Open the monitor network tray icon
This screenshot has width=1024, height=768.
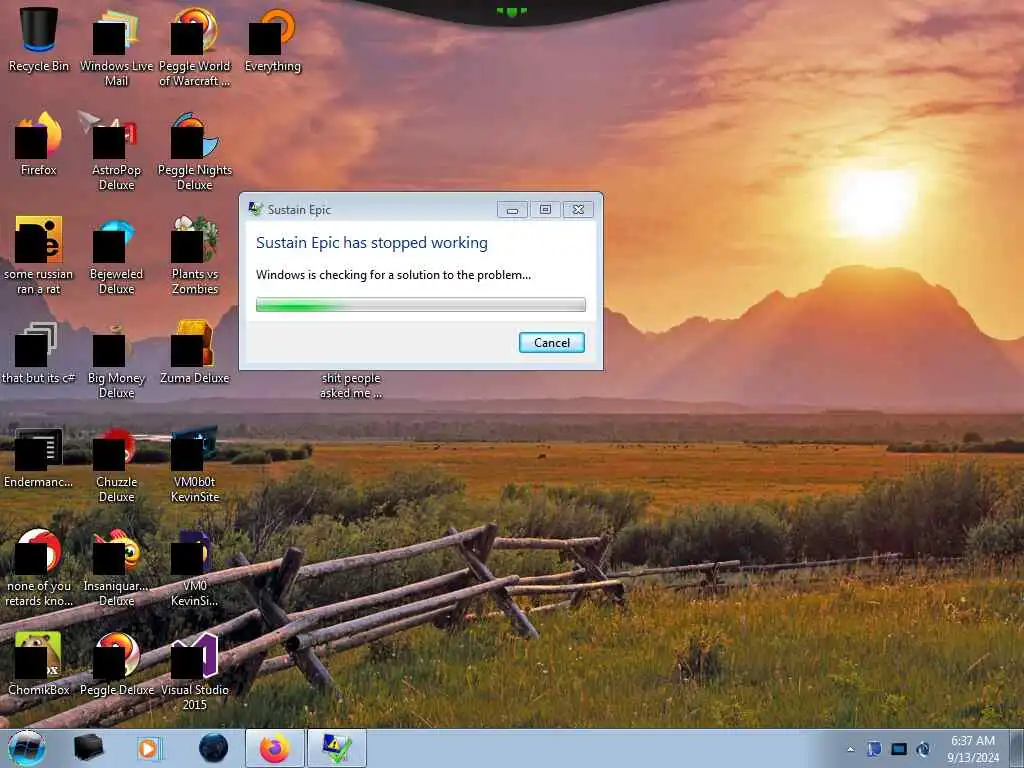click(899, 749)
